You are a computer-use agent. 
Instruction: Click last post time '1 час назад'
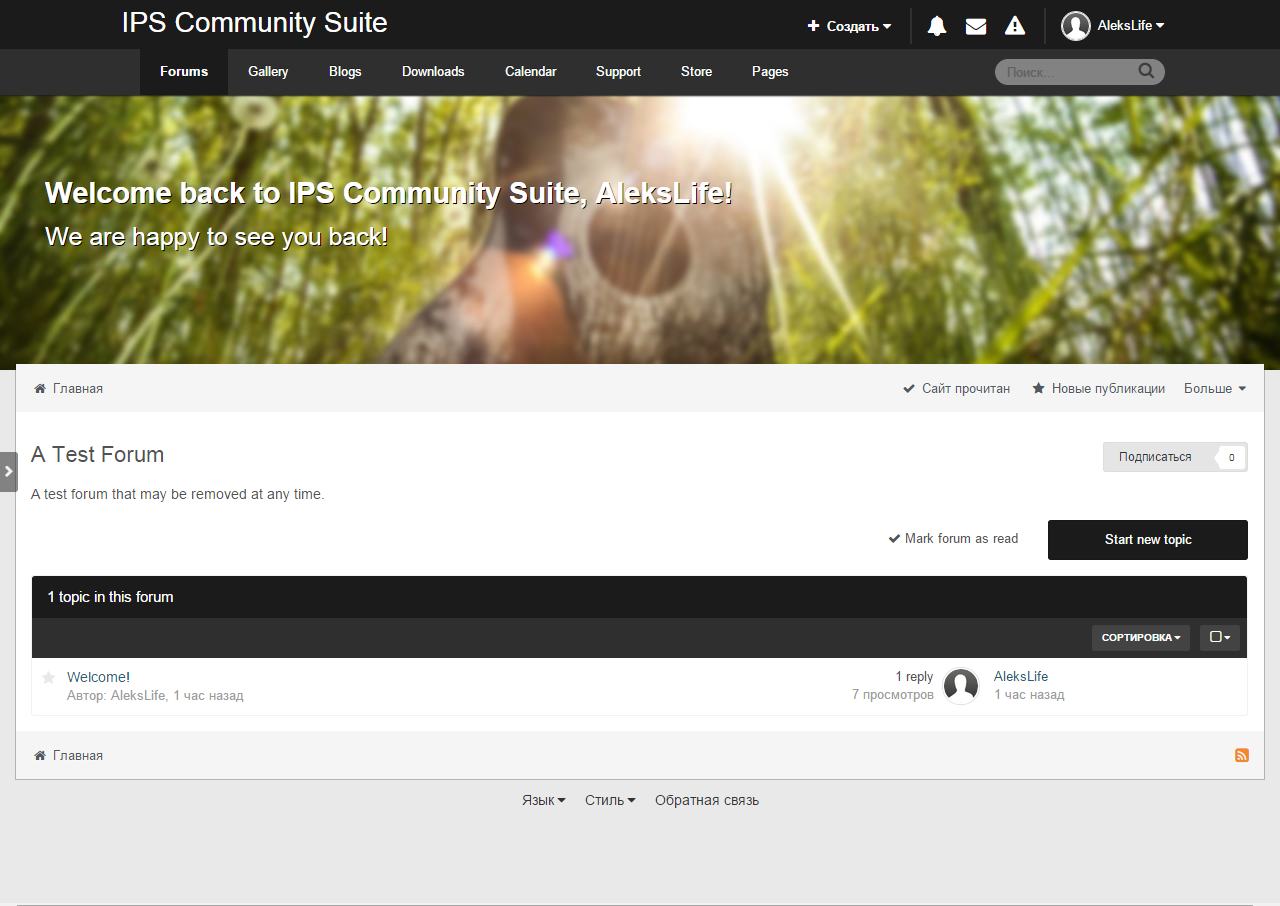click(x=1029, y=694)
